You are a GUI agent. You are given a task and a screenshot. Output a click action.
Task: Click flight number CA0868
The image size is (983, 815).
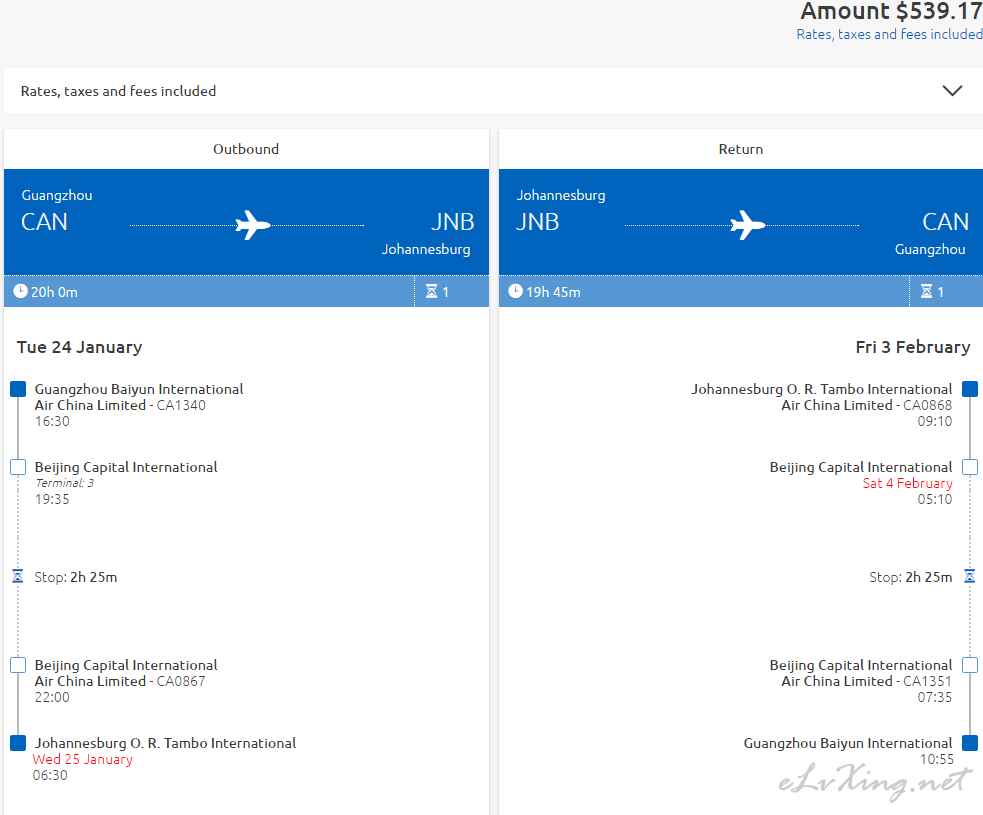pyautogui.click(x=928, y=405)
